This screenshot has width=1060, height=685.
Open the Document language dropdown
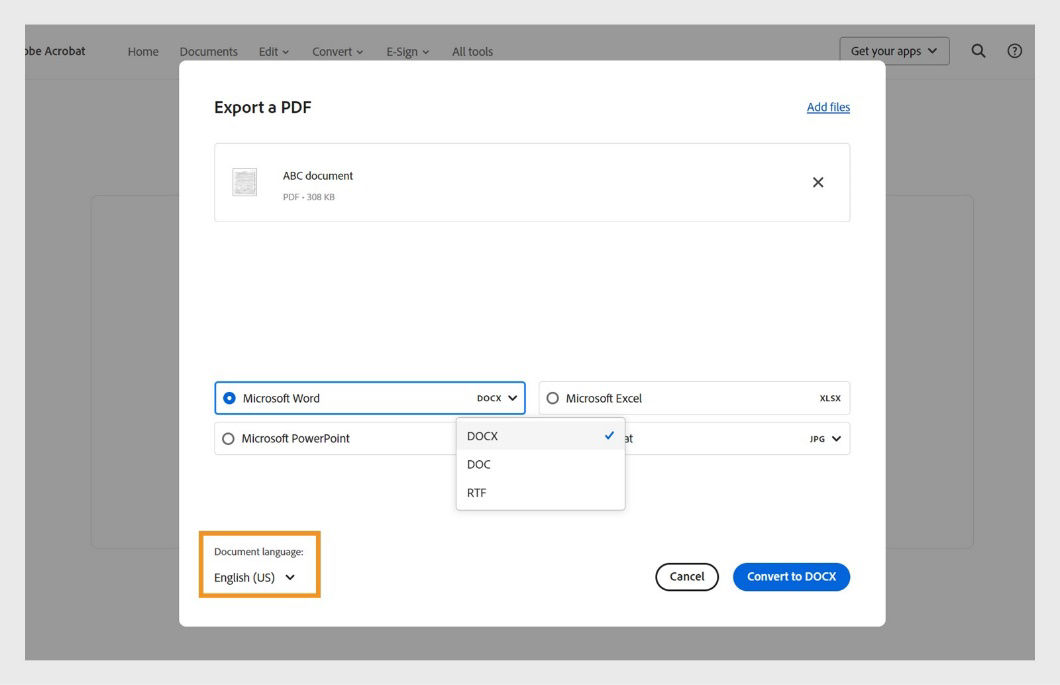(253, 577)
